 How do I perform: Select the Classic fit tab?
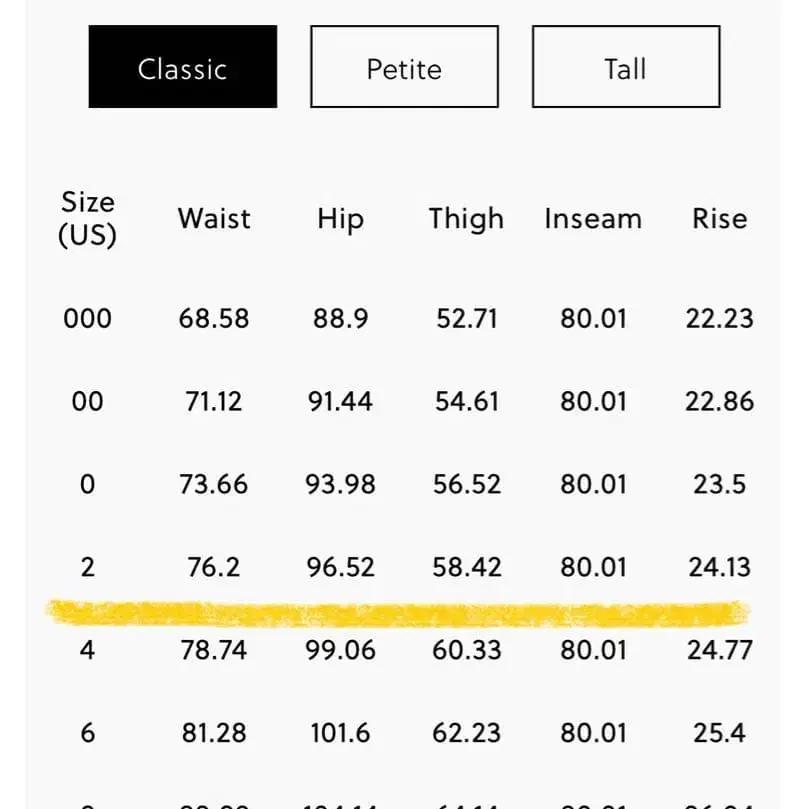pyautogui.click(x=183, y=68)
